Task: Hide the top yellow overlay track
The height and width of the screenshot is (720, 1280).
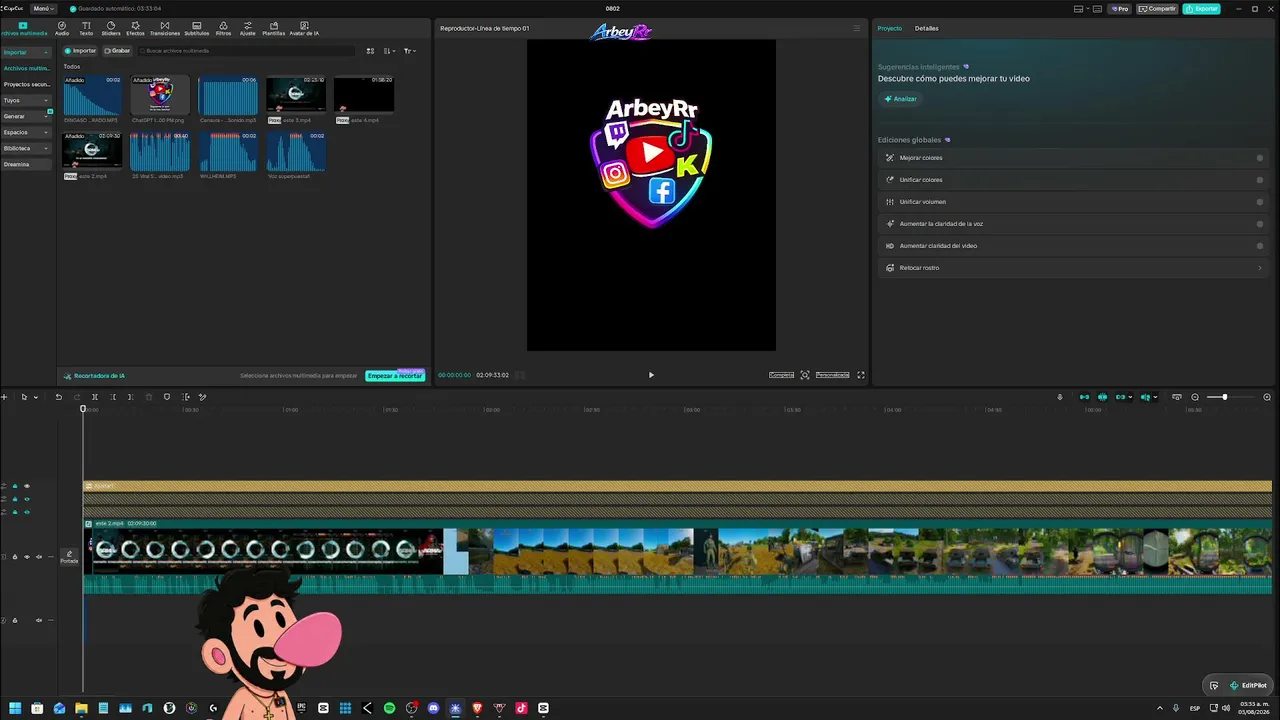Action: click(27, 486)
